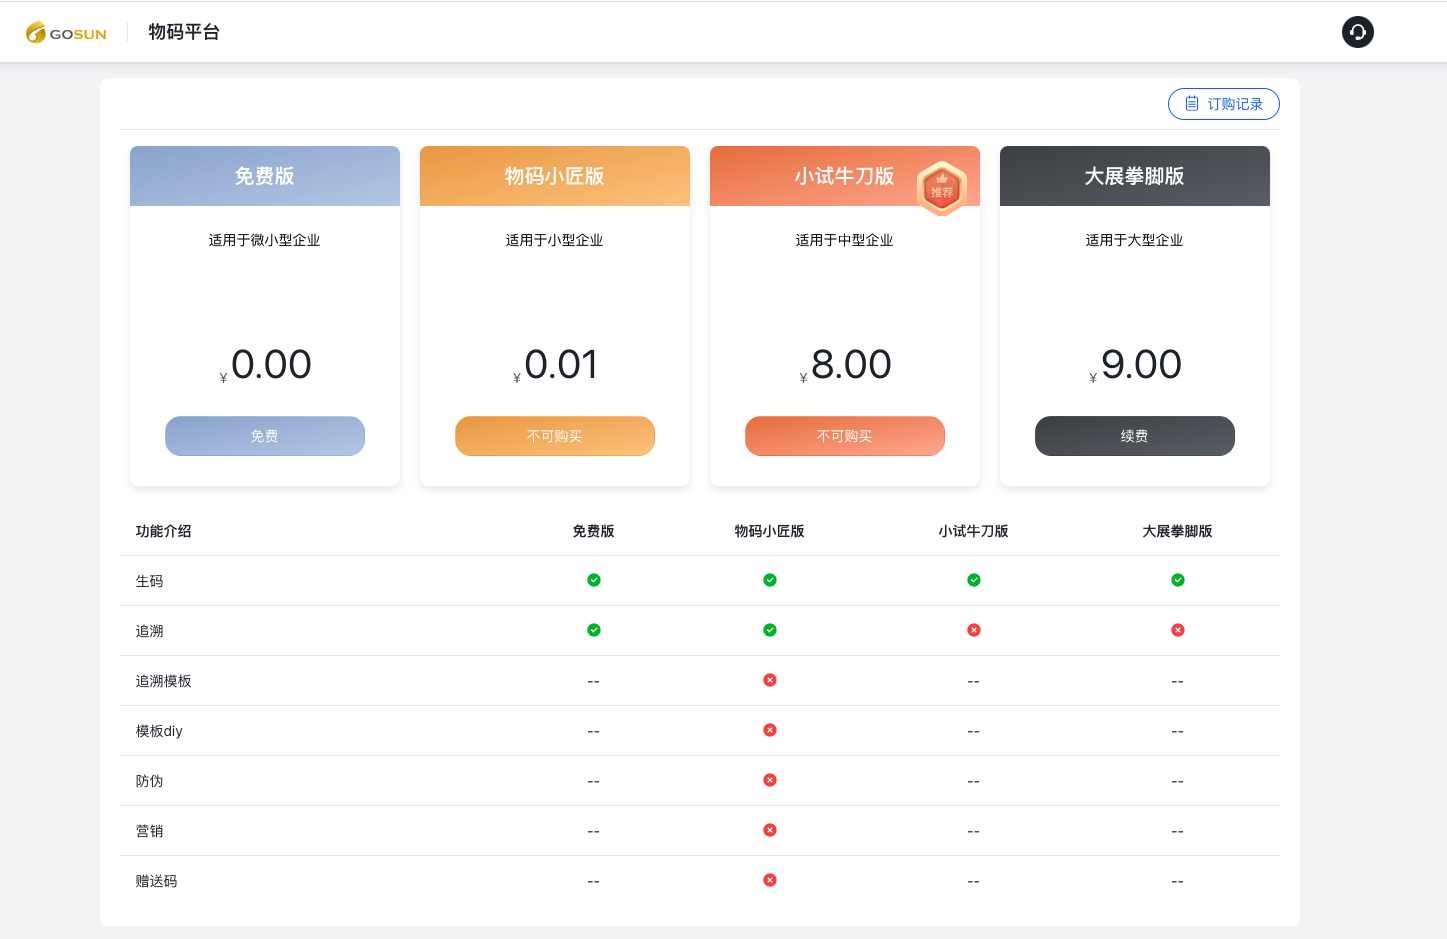Click 物码小匠版 table column header
The width and height of the screenshot is (1447, 939).
pyautogui.click(x=770, y=531)
